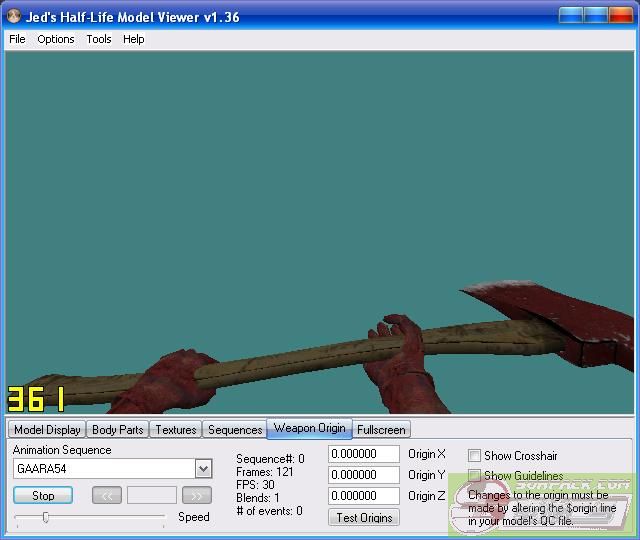Click the Half-Life Model Viewer title bar icon
Screen dimensions: 640x540
(14, 17)
